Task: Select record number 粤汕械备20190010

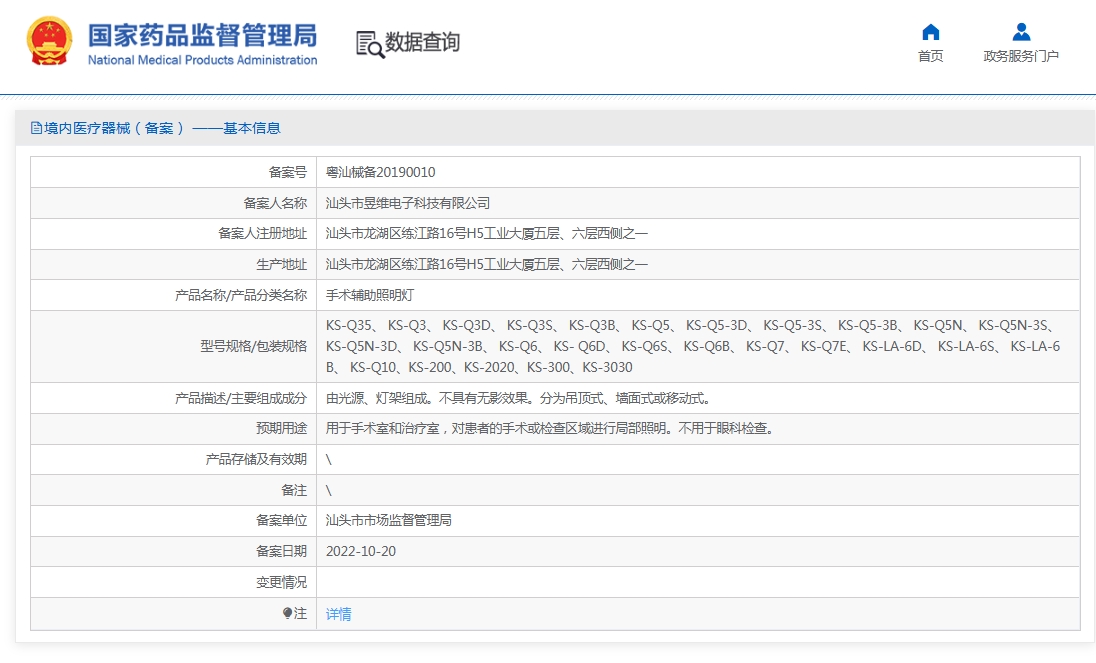Action: pos(380,173)
